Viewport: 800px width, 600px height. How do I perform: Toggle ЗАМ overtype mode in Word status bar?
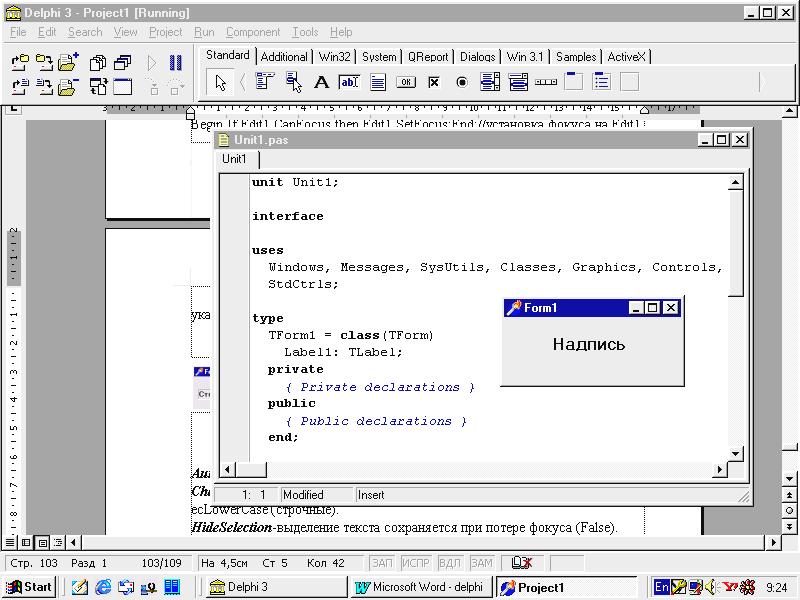pos(481,563)
